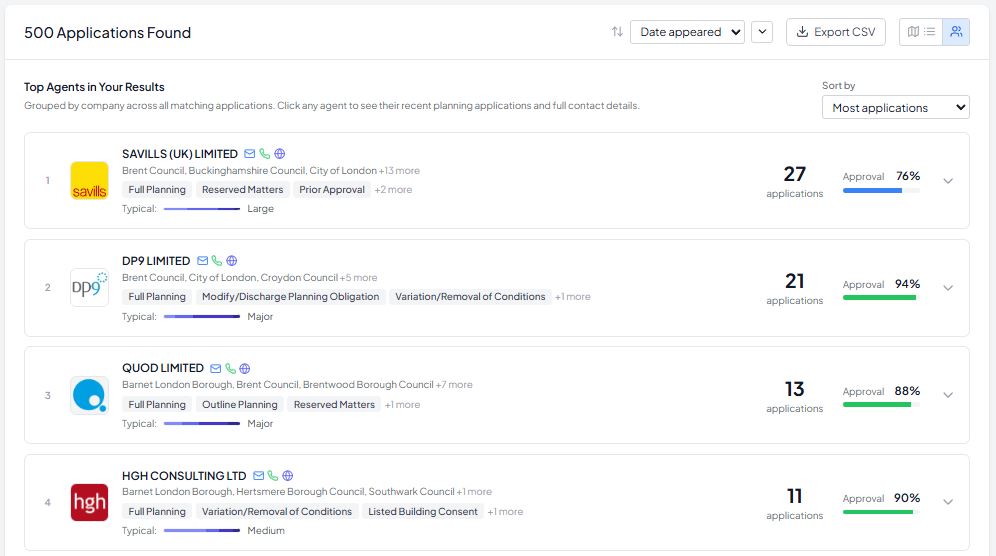Click +1 more councils for HGH Consulting
The width and height of the screenshot is (996, 556).
coord(474,492)
